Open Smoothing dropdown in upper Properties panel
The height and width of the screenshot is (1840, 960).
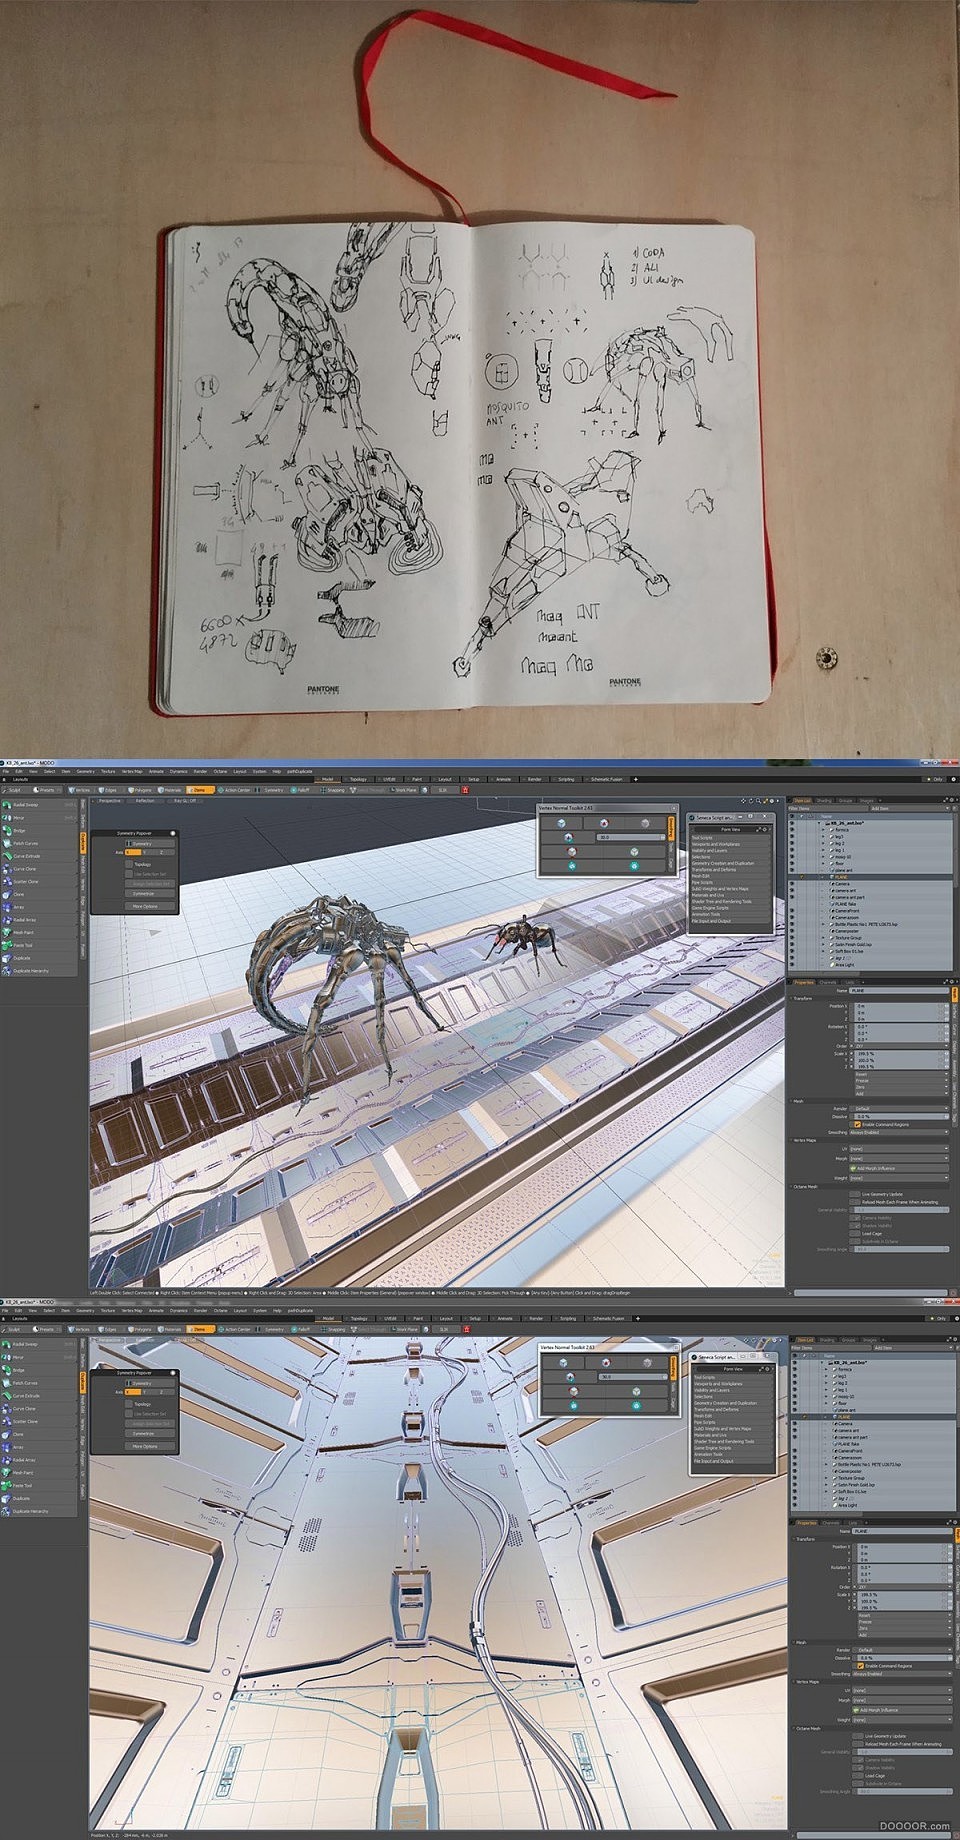pos(898,1133)
